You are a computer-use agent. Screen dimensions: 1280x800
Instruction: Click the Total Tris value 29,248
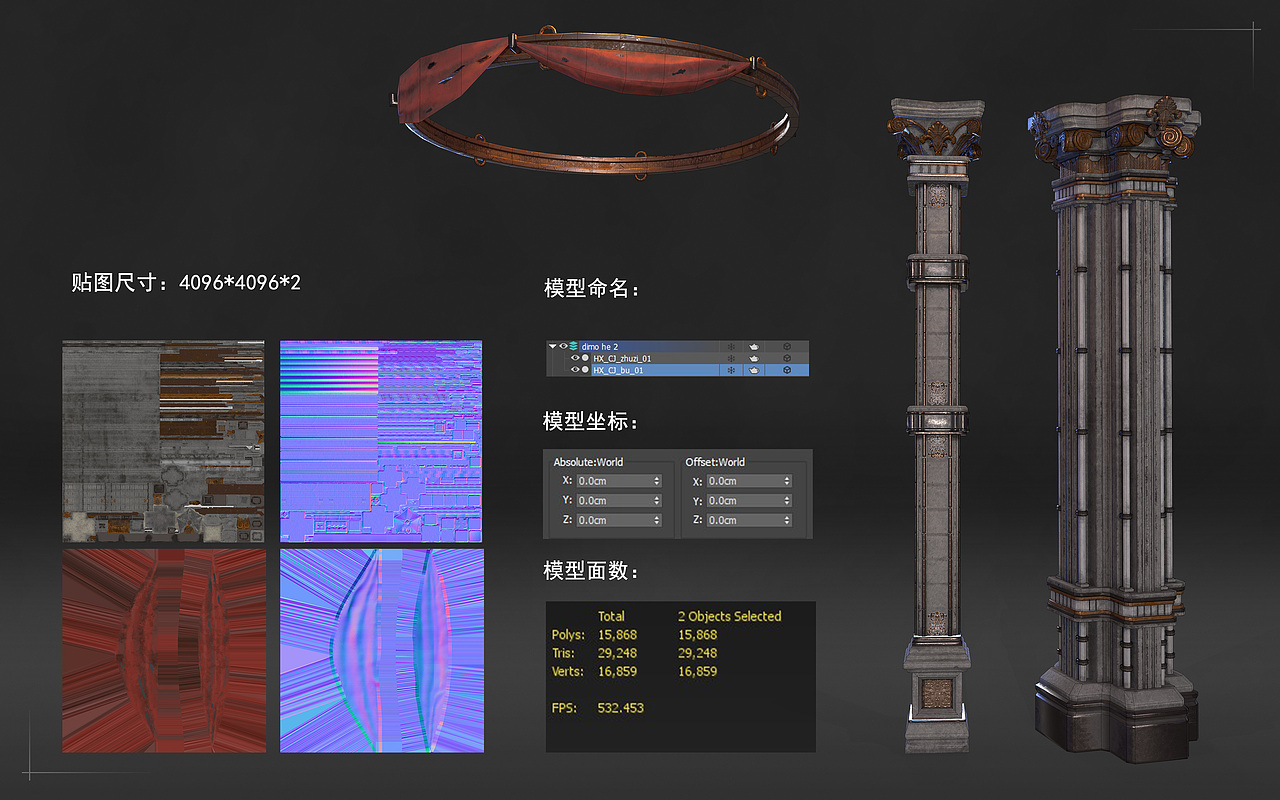(x=617, y=653)
